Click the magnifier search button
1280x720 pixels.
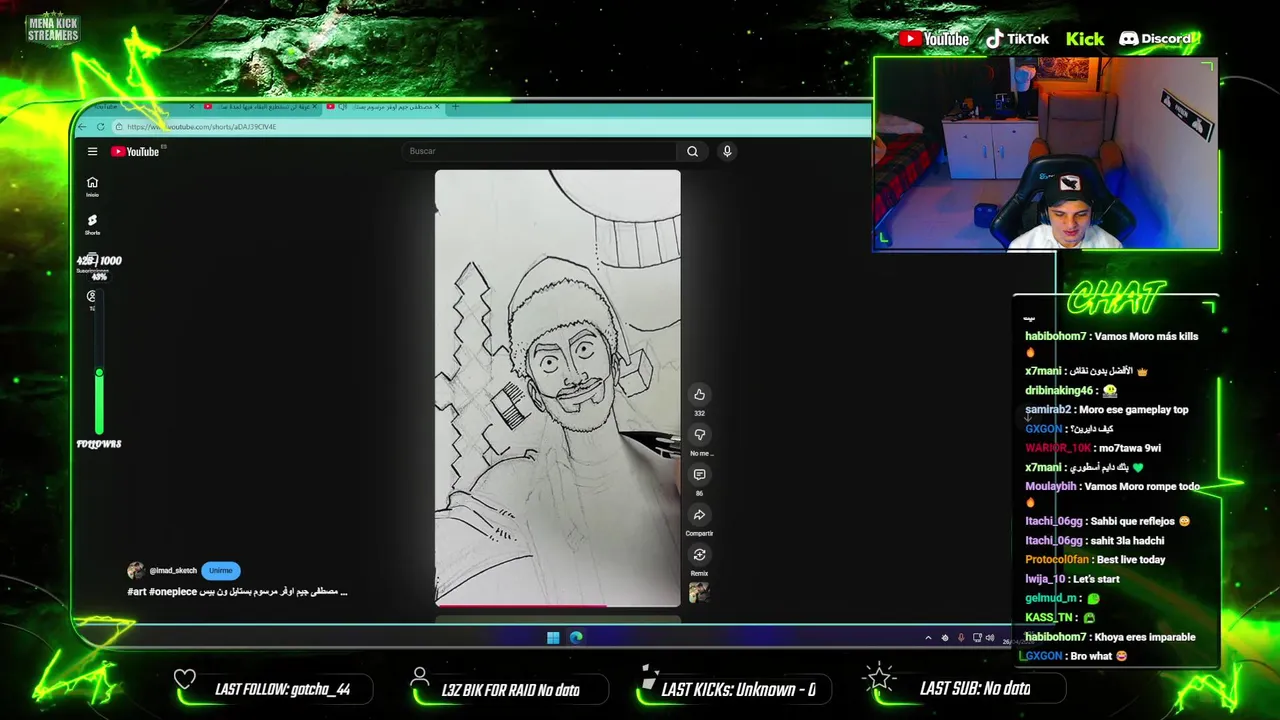tap(692, 151)
